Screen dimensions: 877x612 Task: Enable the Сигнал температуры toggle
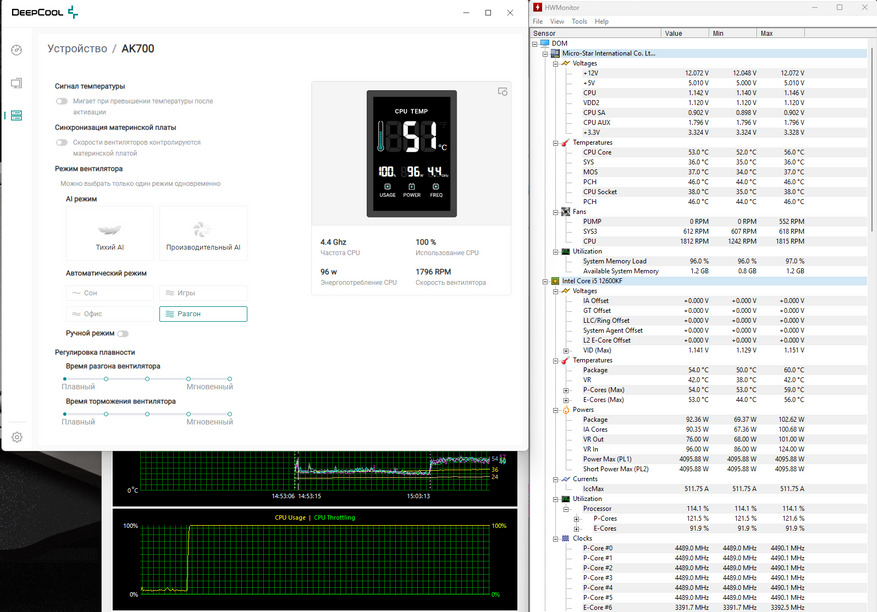pos(62,101)
